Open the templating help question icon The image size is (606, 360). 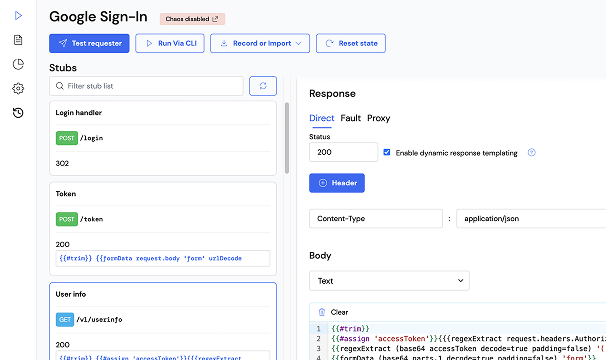coord(532,152)
